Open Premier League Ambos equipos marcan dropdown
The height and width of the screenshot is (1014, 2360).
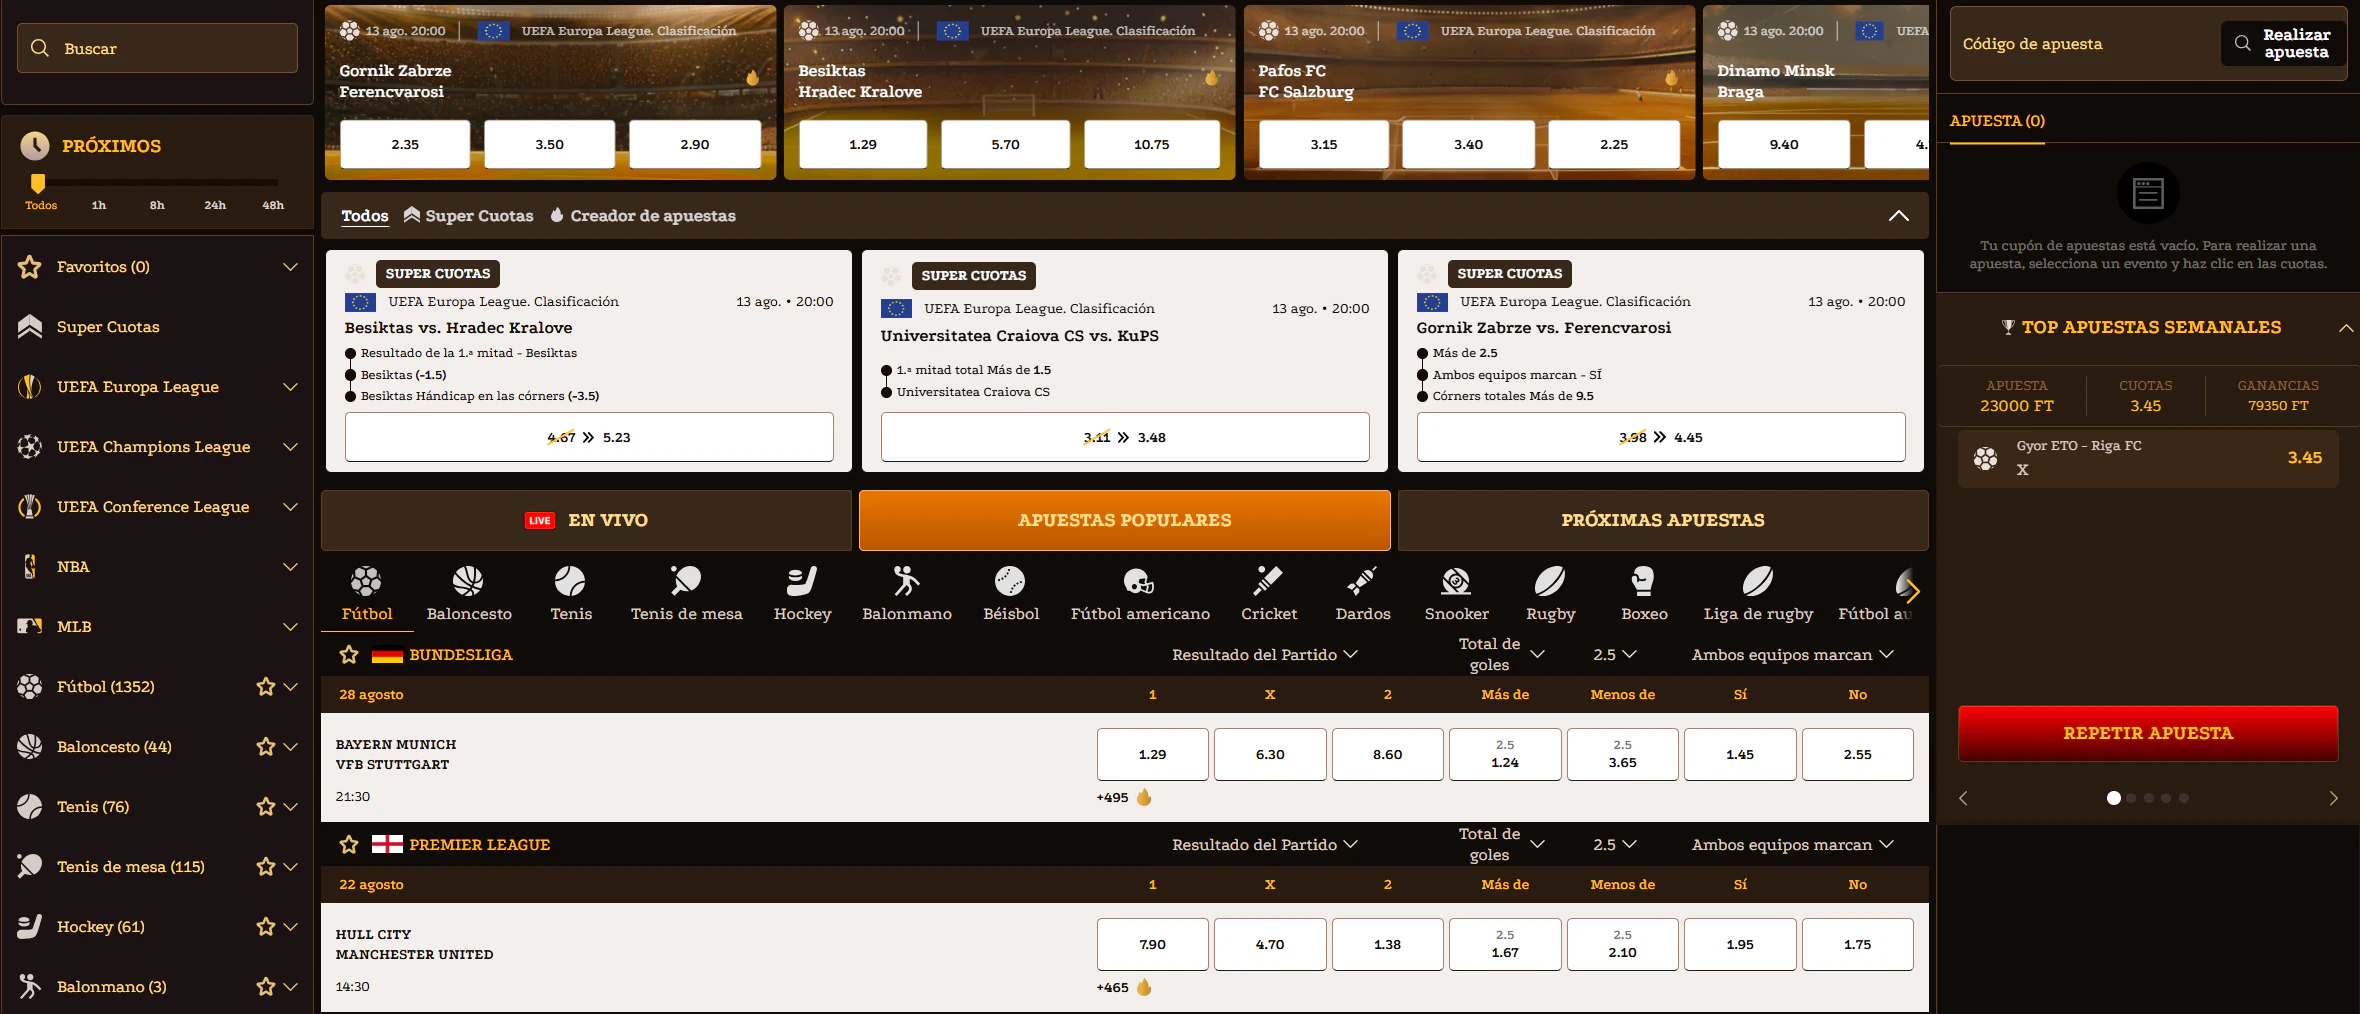point(1793,845)
